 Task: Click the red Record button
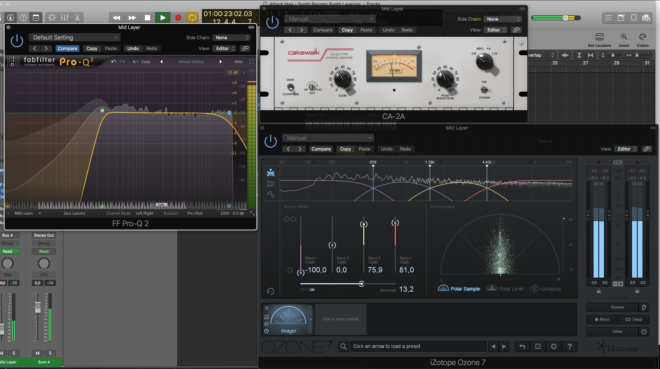click(x=178, y=18)
